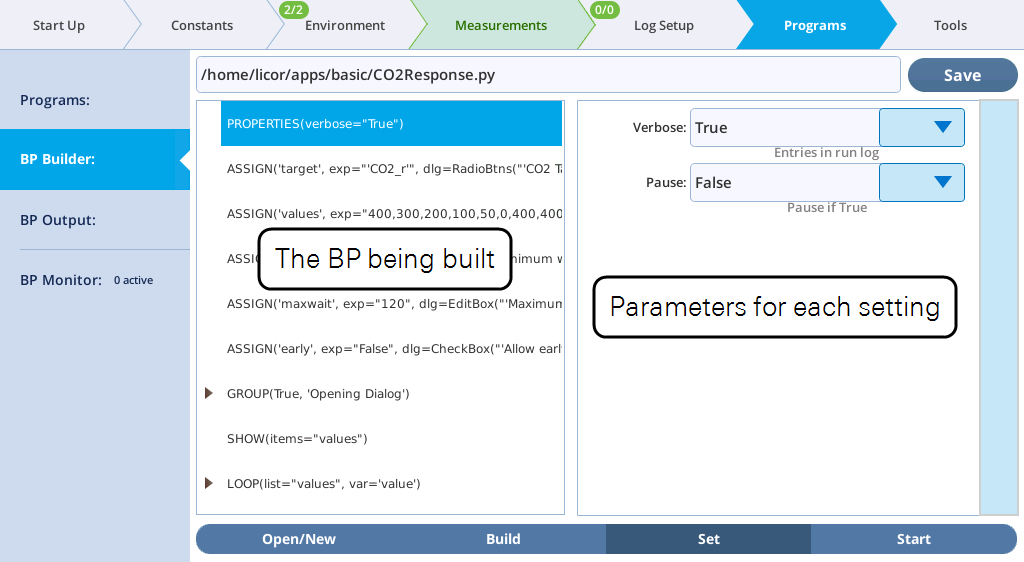Click the file path input field
Image resolution: width=1024 pixels, height=562 pixels.
point(548,75)
